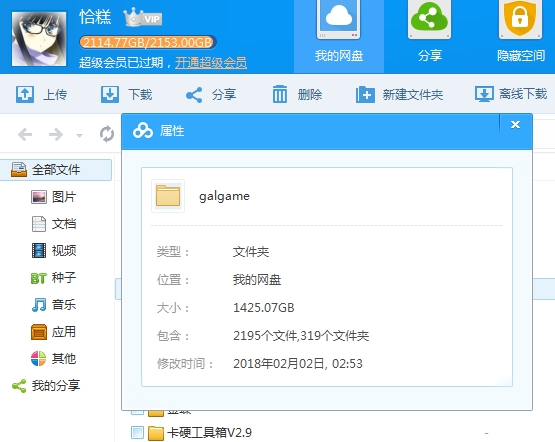Refresh the file list
The image size is (555, 442).
pos(107,134)
